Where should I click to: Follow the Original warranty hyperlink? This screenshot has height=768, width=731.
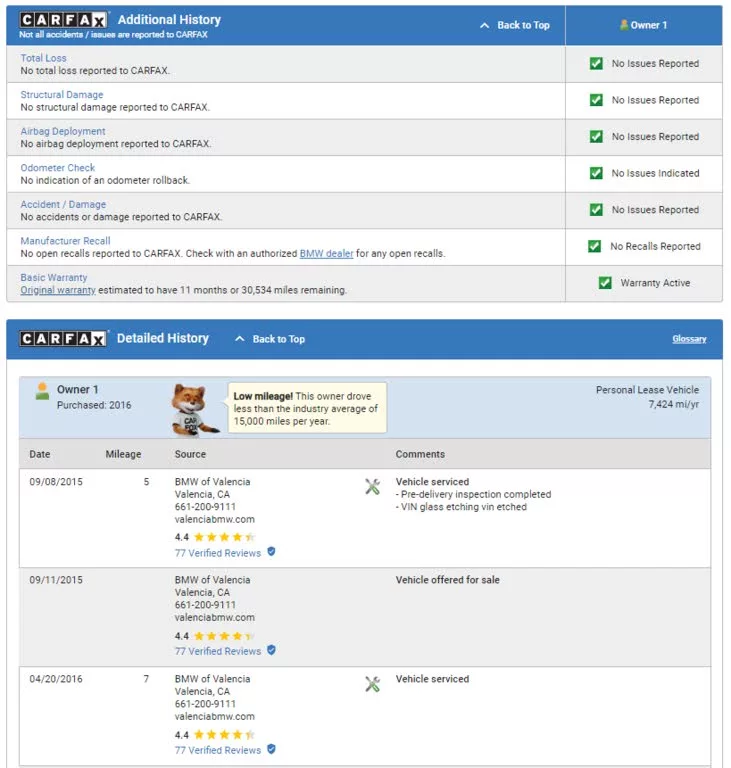pos(58,290)
